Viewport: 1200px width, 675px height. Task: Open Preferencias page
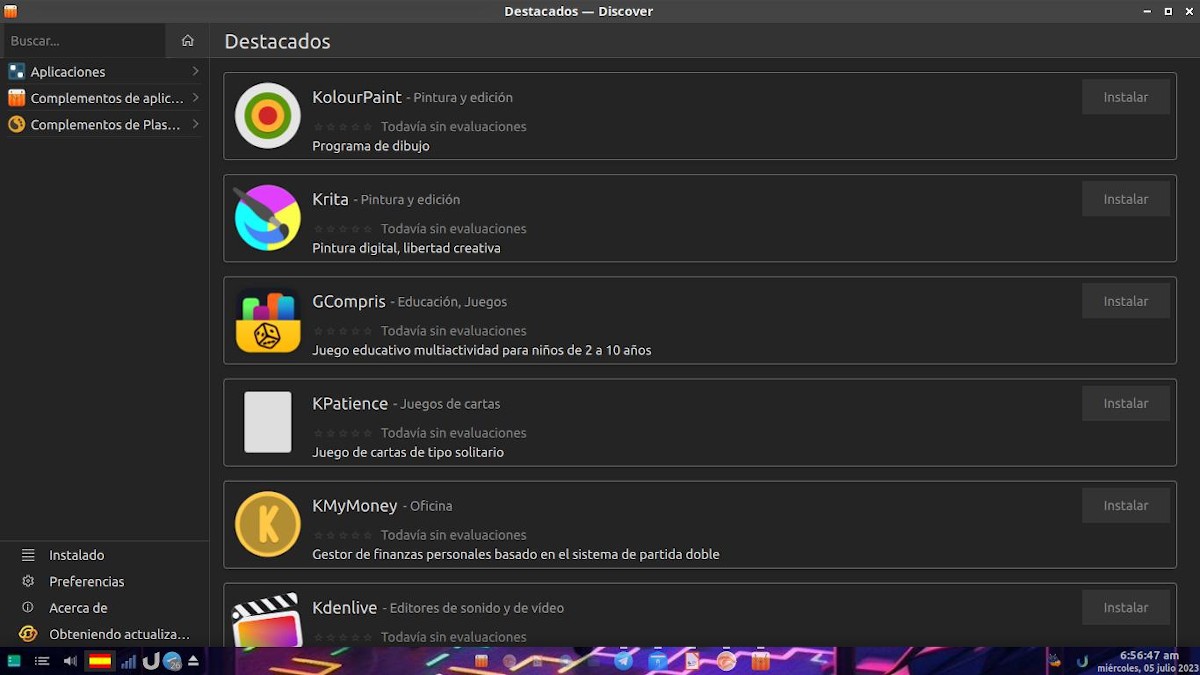(104, 581)
